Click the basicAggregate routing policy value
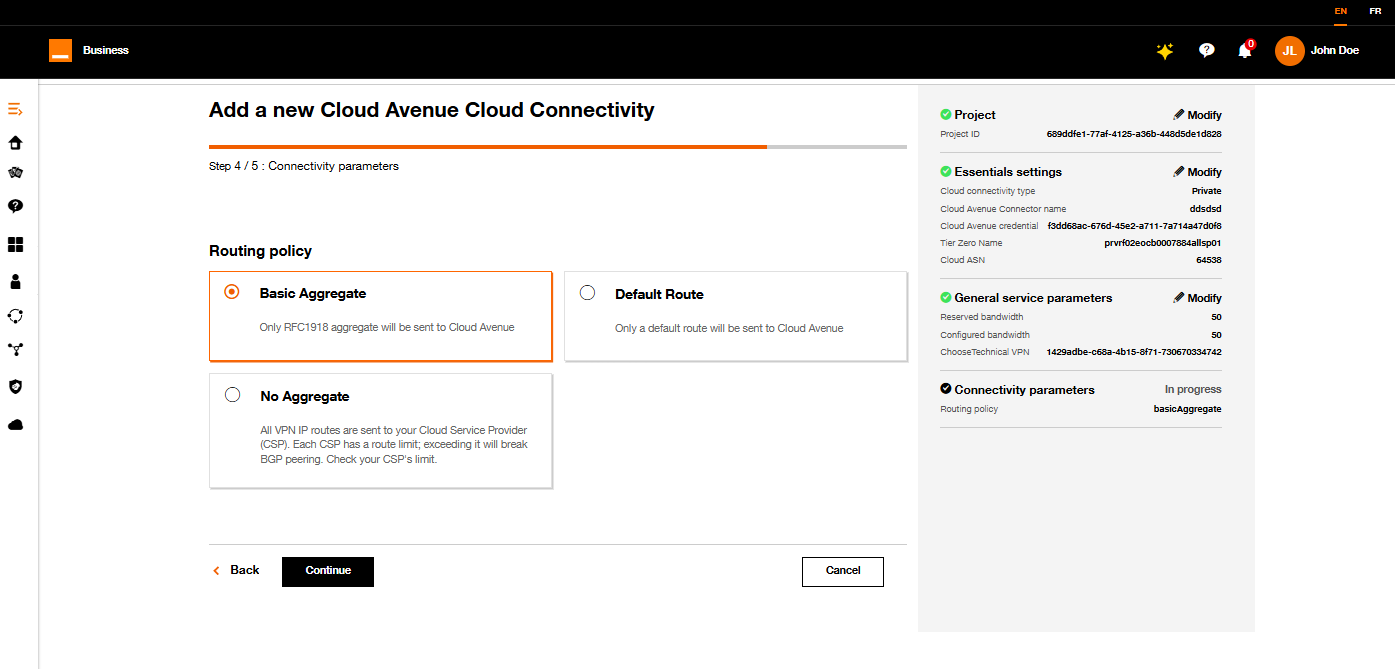The image size is (1395, 669). (1187, 409)
